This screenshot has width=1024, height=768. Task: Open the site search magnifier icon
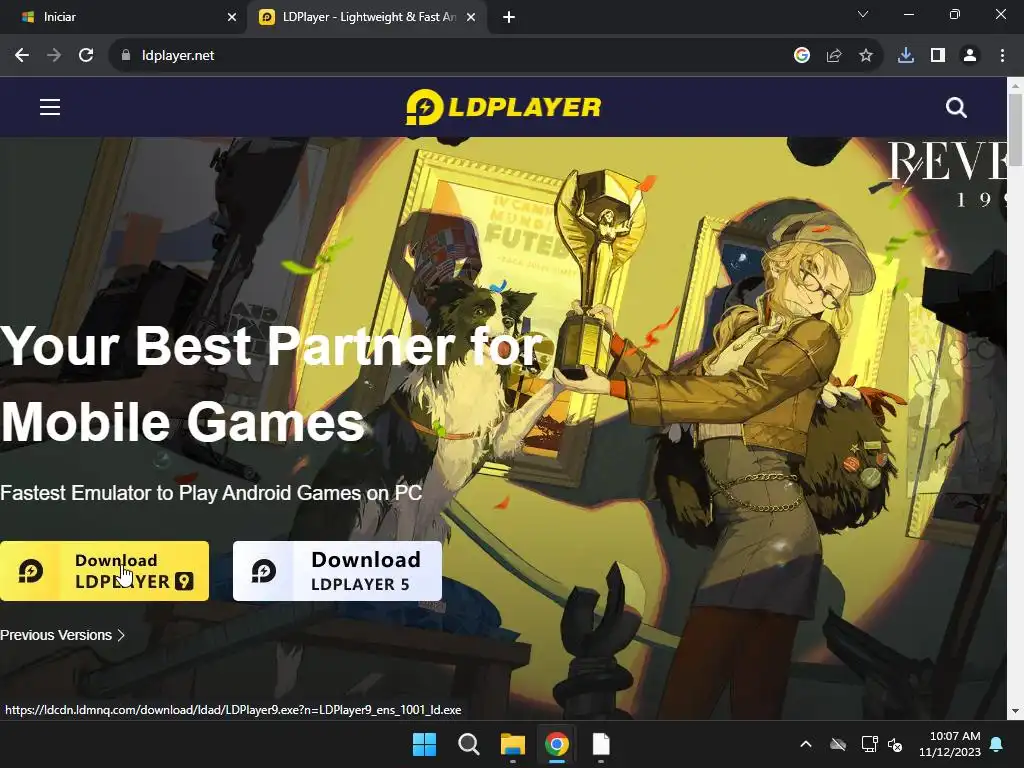956,107
